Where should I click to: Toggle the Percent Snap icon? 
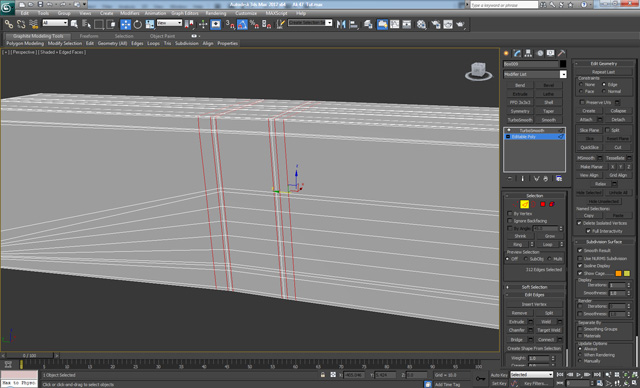click(254, 24)
